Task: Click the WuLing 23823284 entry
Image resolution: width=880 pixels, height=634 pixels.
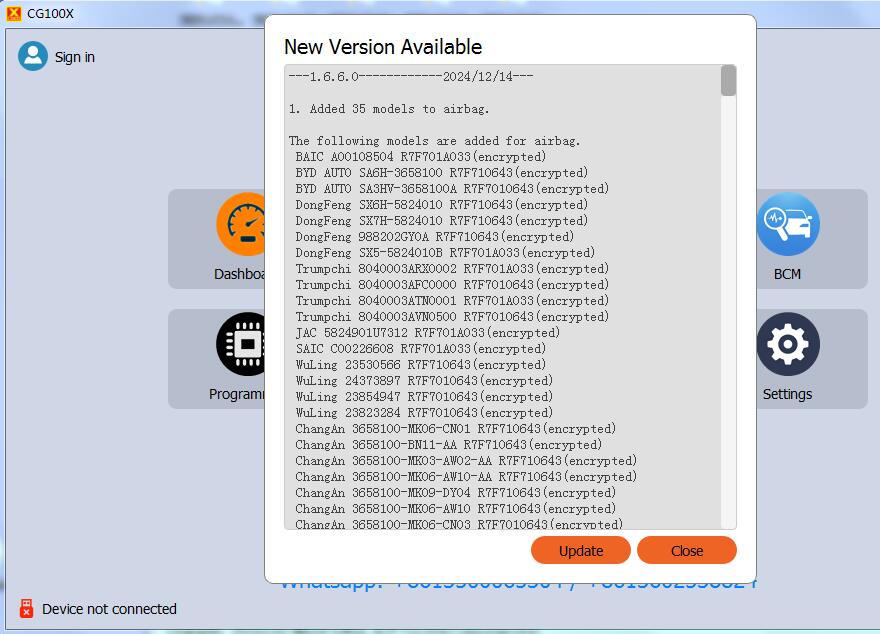Action: tap(424, 412)
